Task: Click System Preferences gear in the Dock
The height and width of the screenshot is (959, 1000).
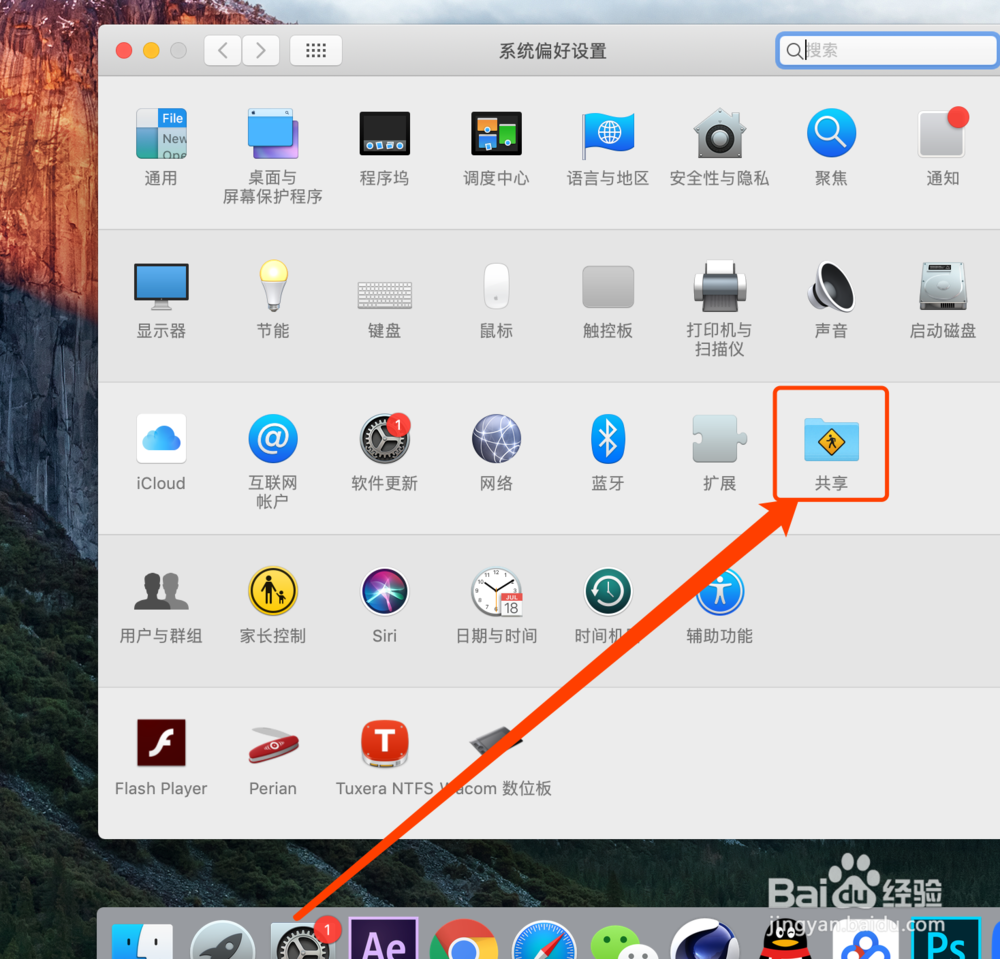Action: (x=302, y=941)
